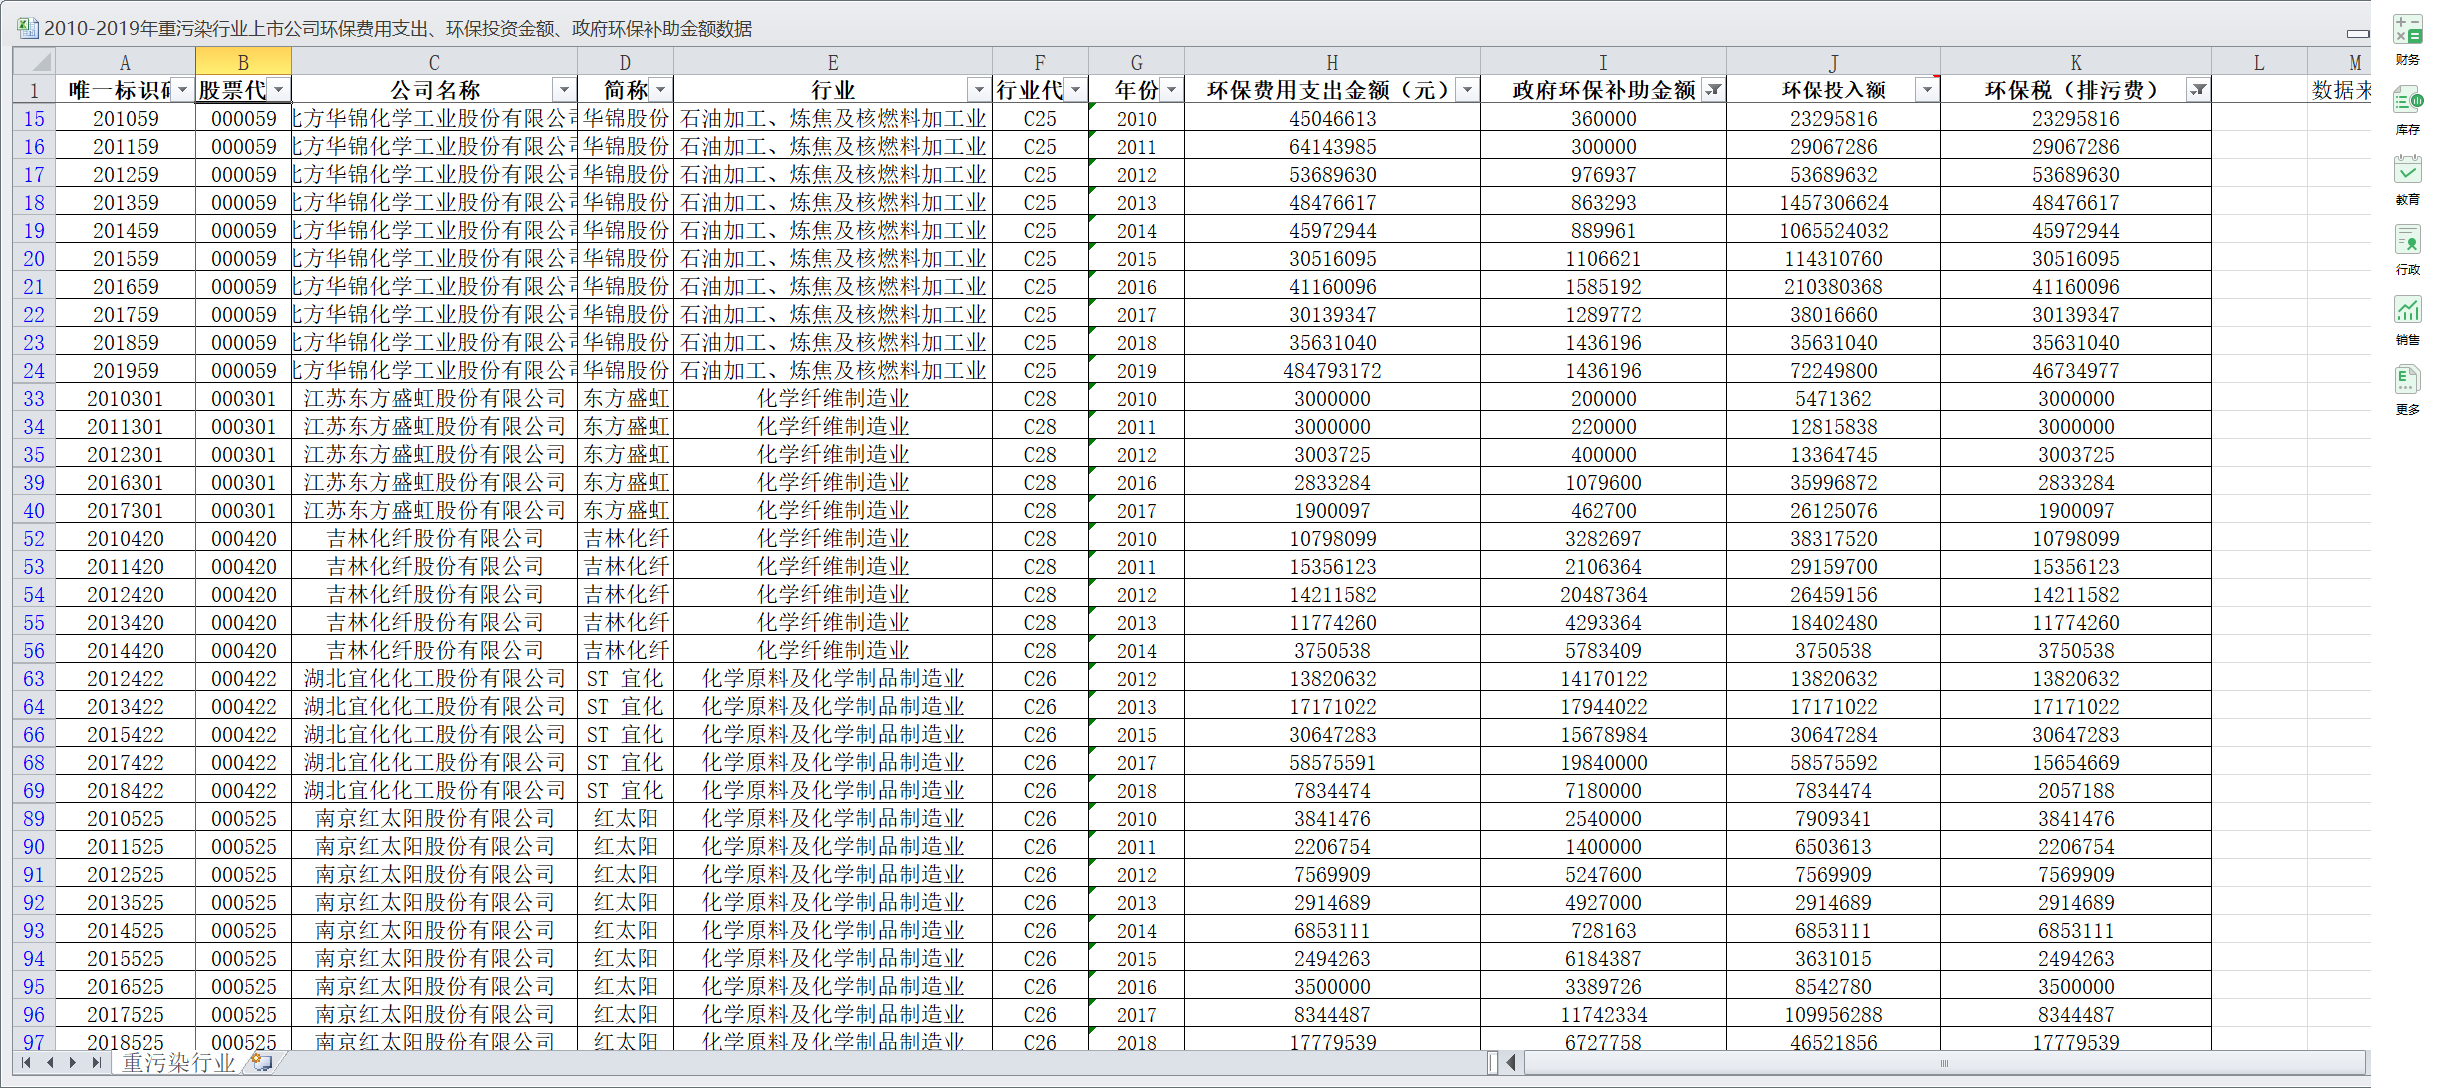Open 环保费用支出金额 filter dropdown
The width and height of the screenshot is (2446, 1088).
(x=1466, y=90)
